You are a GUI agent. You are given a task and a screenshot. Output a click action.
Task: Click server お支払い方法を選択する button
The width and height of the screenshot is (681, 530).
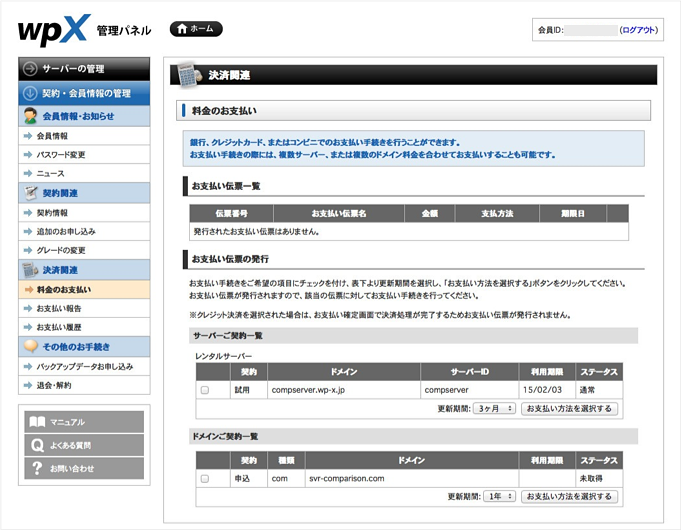[569, 409]
